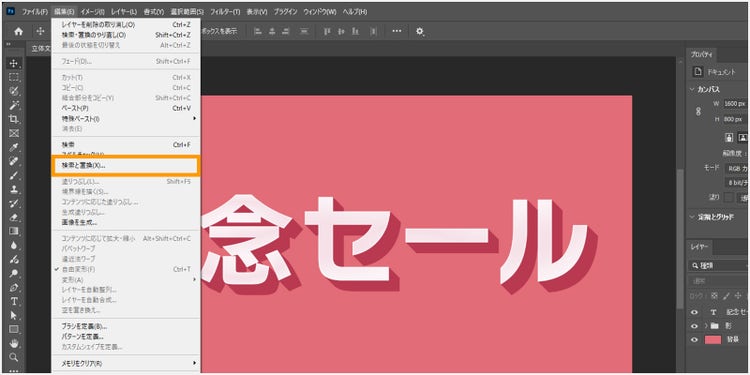Open the イメージ(I) menu

93,11
